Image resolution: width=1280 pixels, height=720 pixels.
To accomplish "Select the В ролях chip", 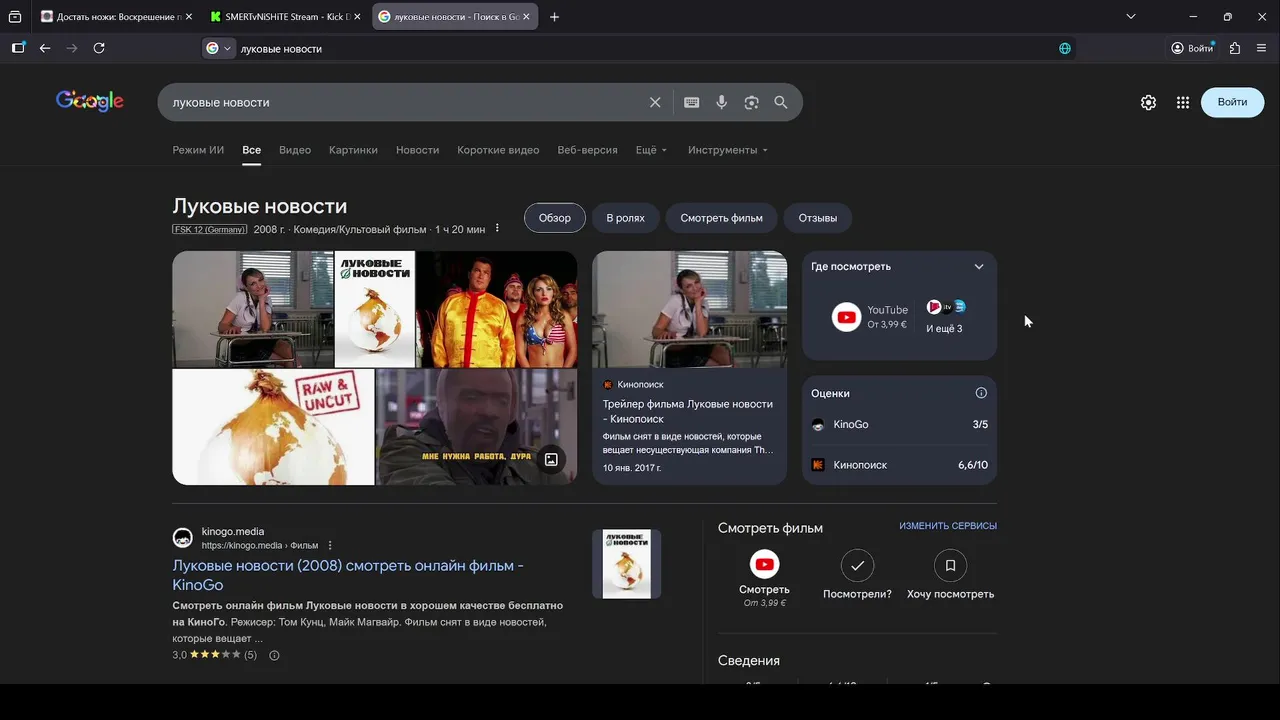I will click(x=625, y=218).
